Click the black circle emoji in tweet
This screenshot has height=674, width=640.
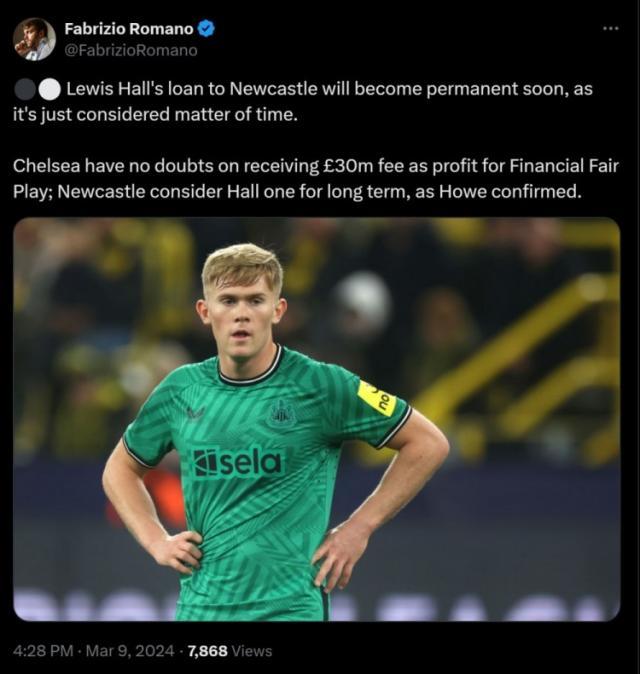pos(25,89)
